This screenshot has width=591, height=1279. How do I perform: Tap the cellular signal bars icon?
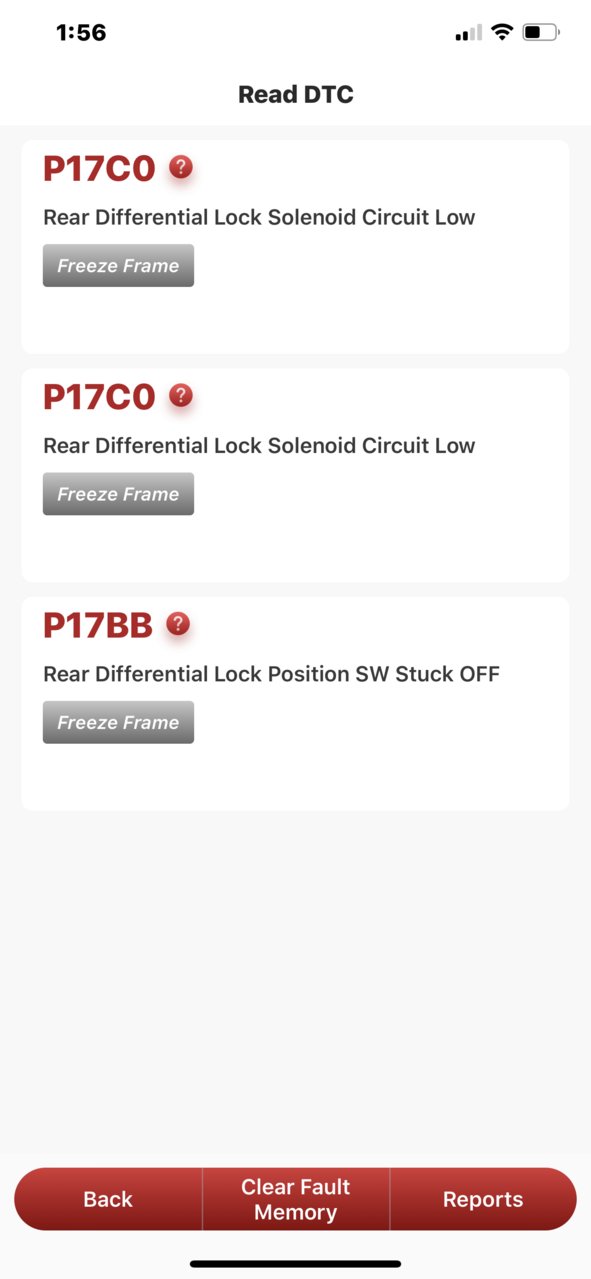[469, 34]
